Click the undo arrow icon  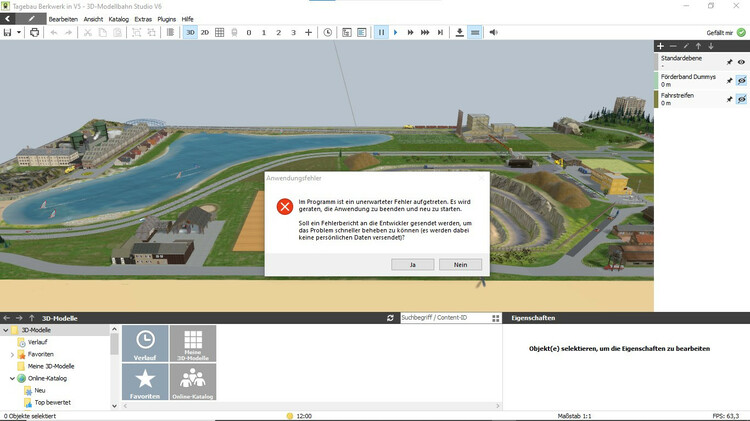pyautogui.click(x=54, y=33)
